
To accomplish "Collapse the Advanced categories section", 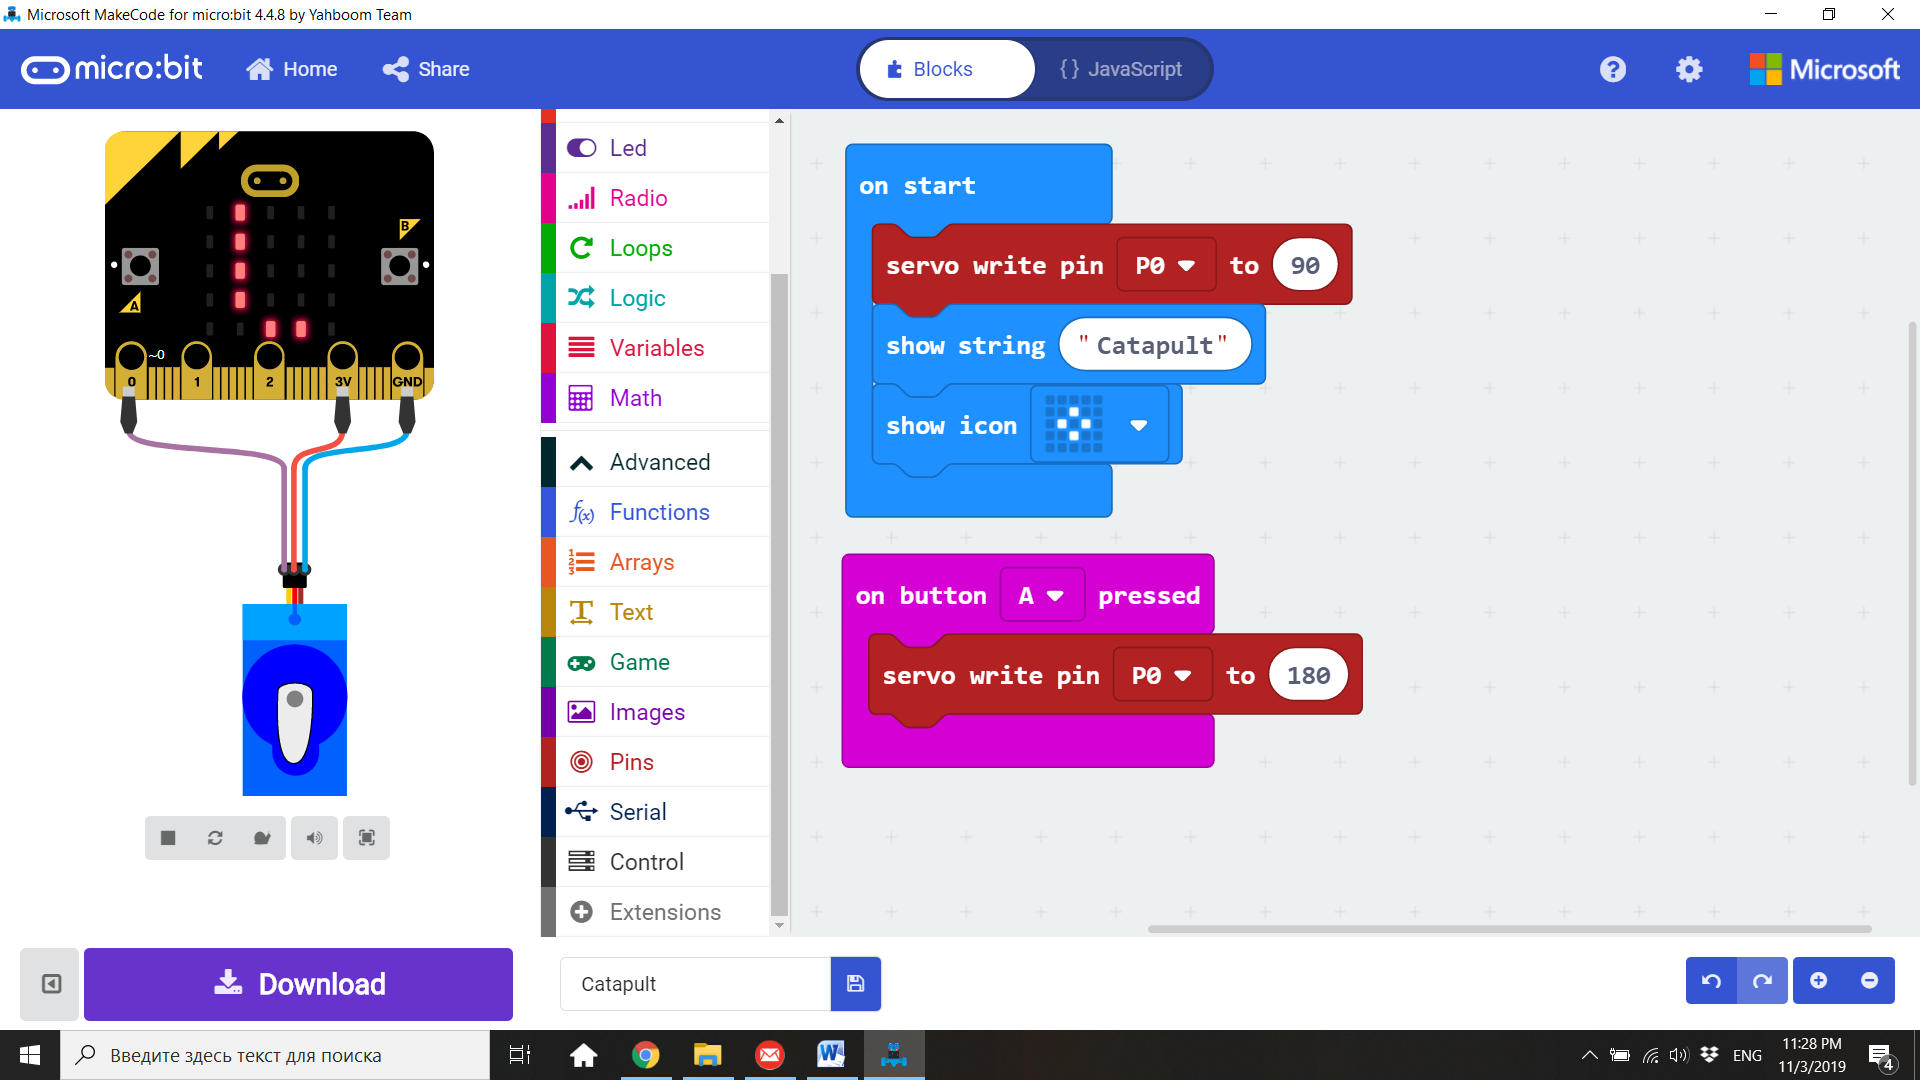I will 656,462.
